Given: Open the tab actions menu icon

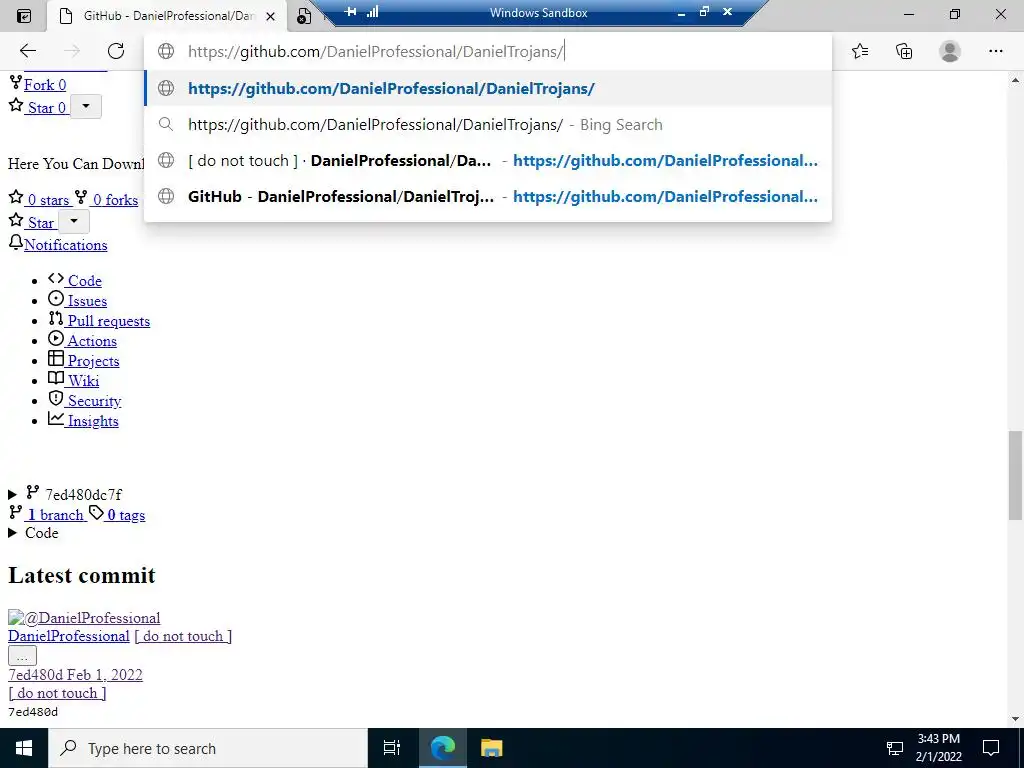Looking at the screenshot, I should tap(24, 16).
